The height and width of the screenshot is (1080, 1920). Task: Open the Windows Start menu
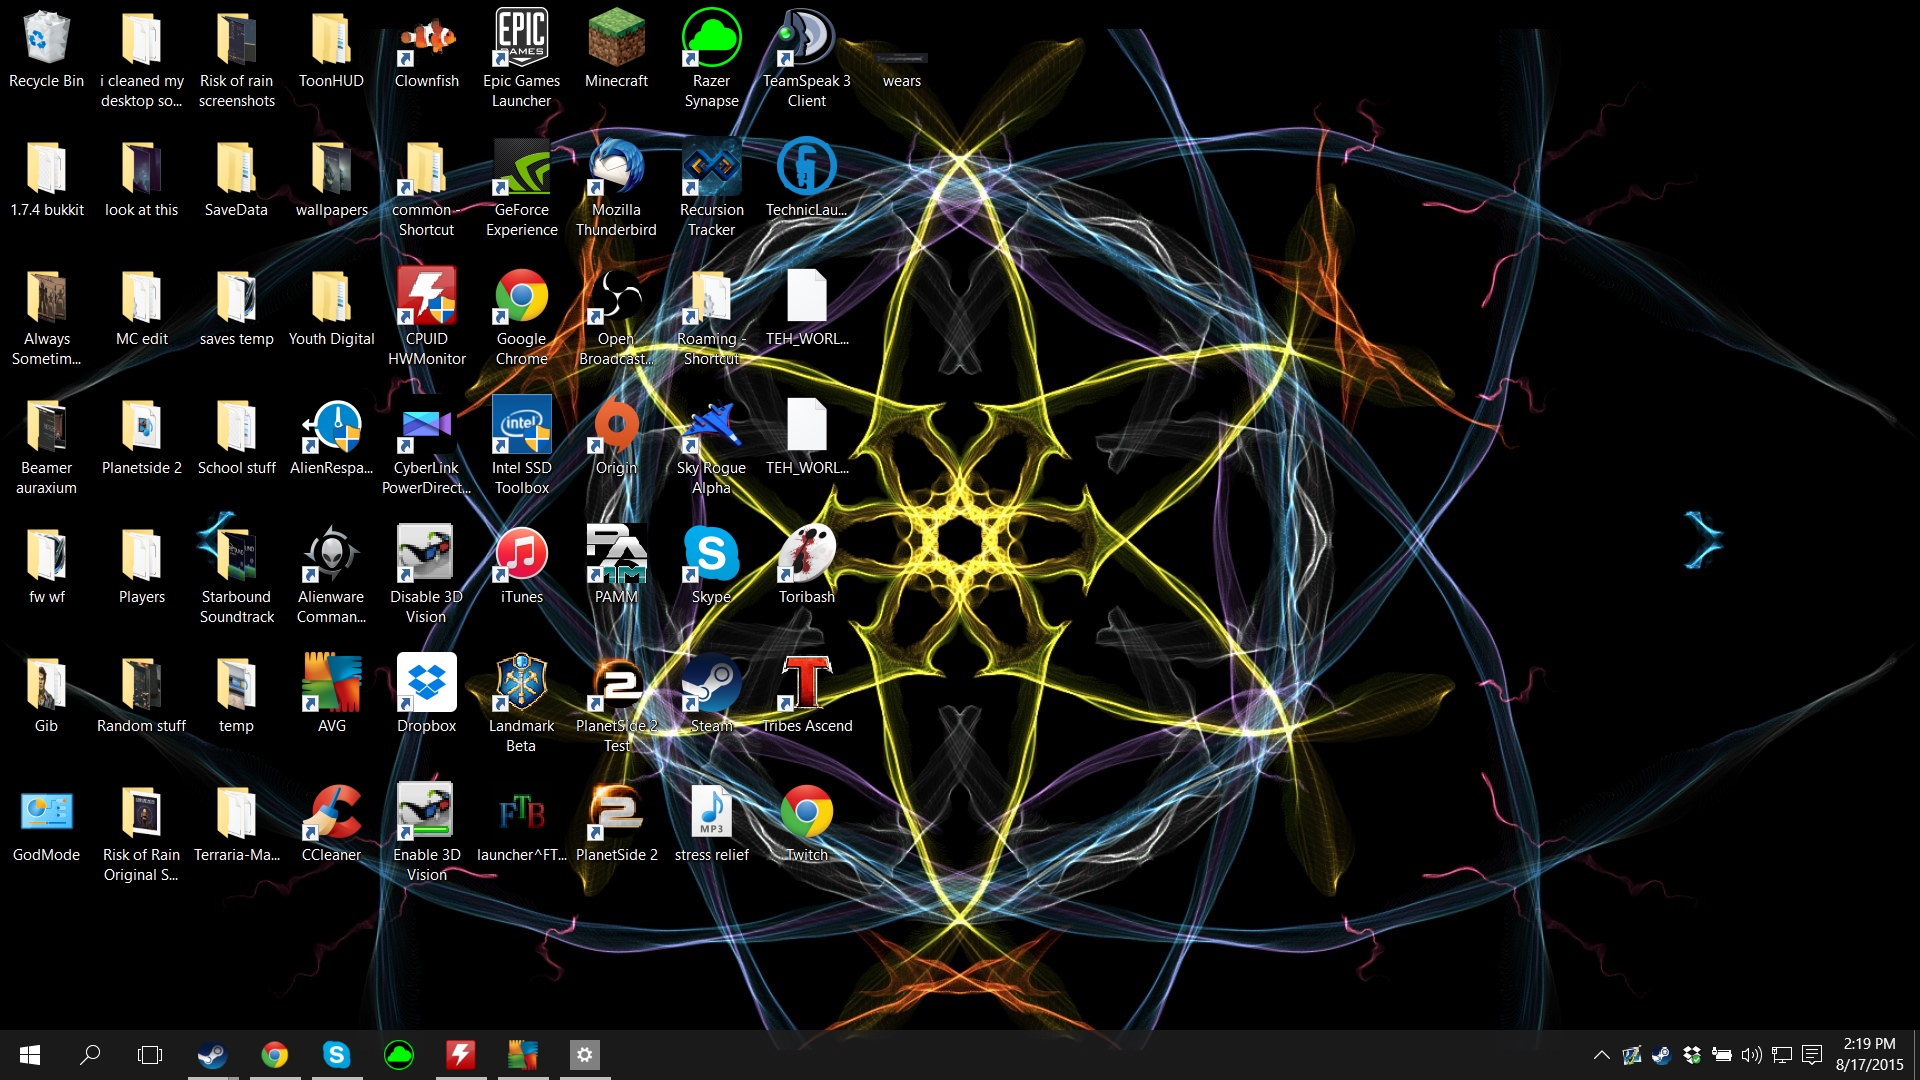30,1055
